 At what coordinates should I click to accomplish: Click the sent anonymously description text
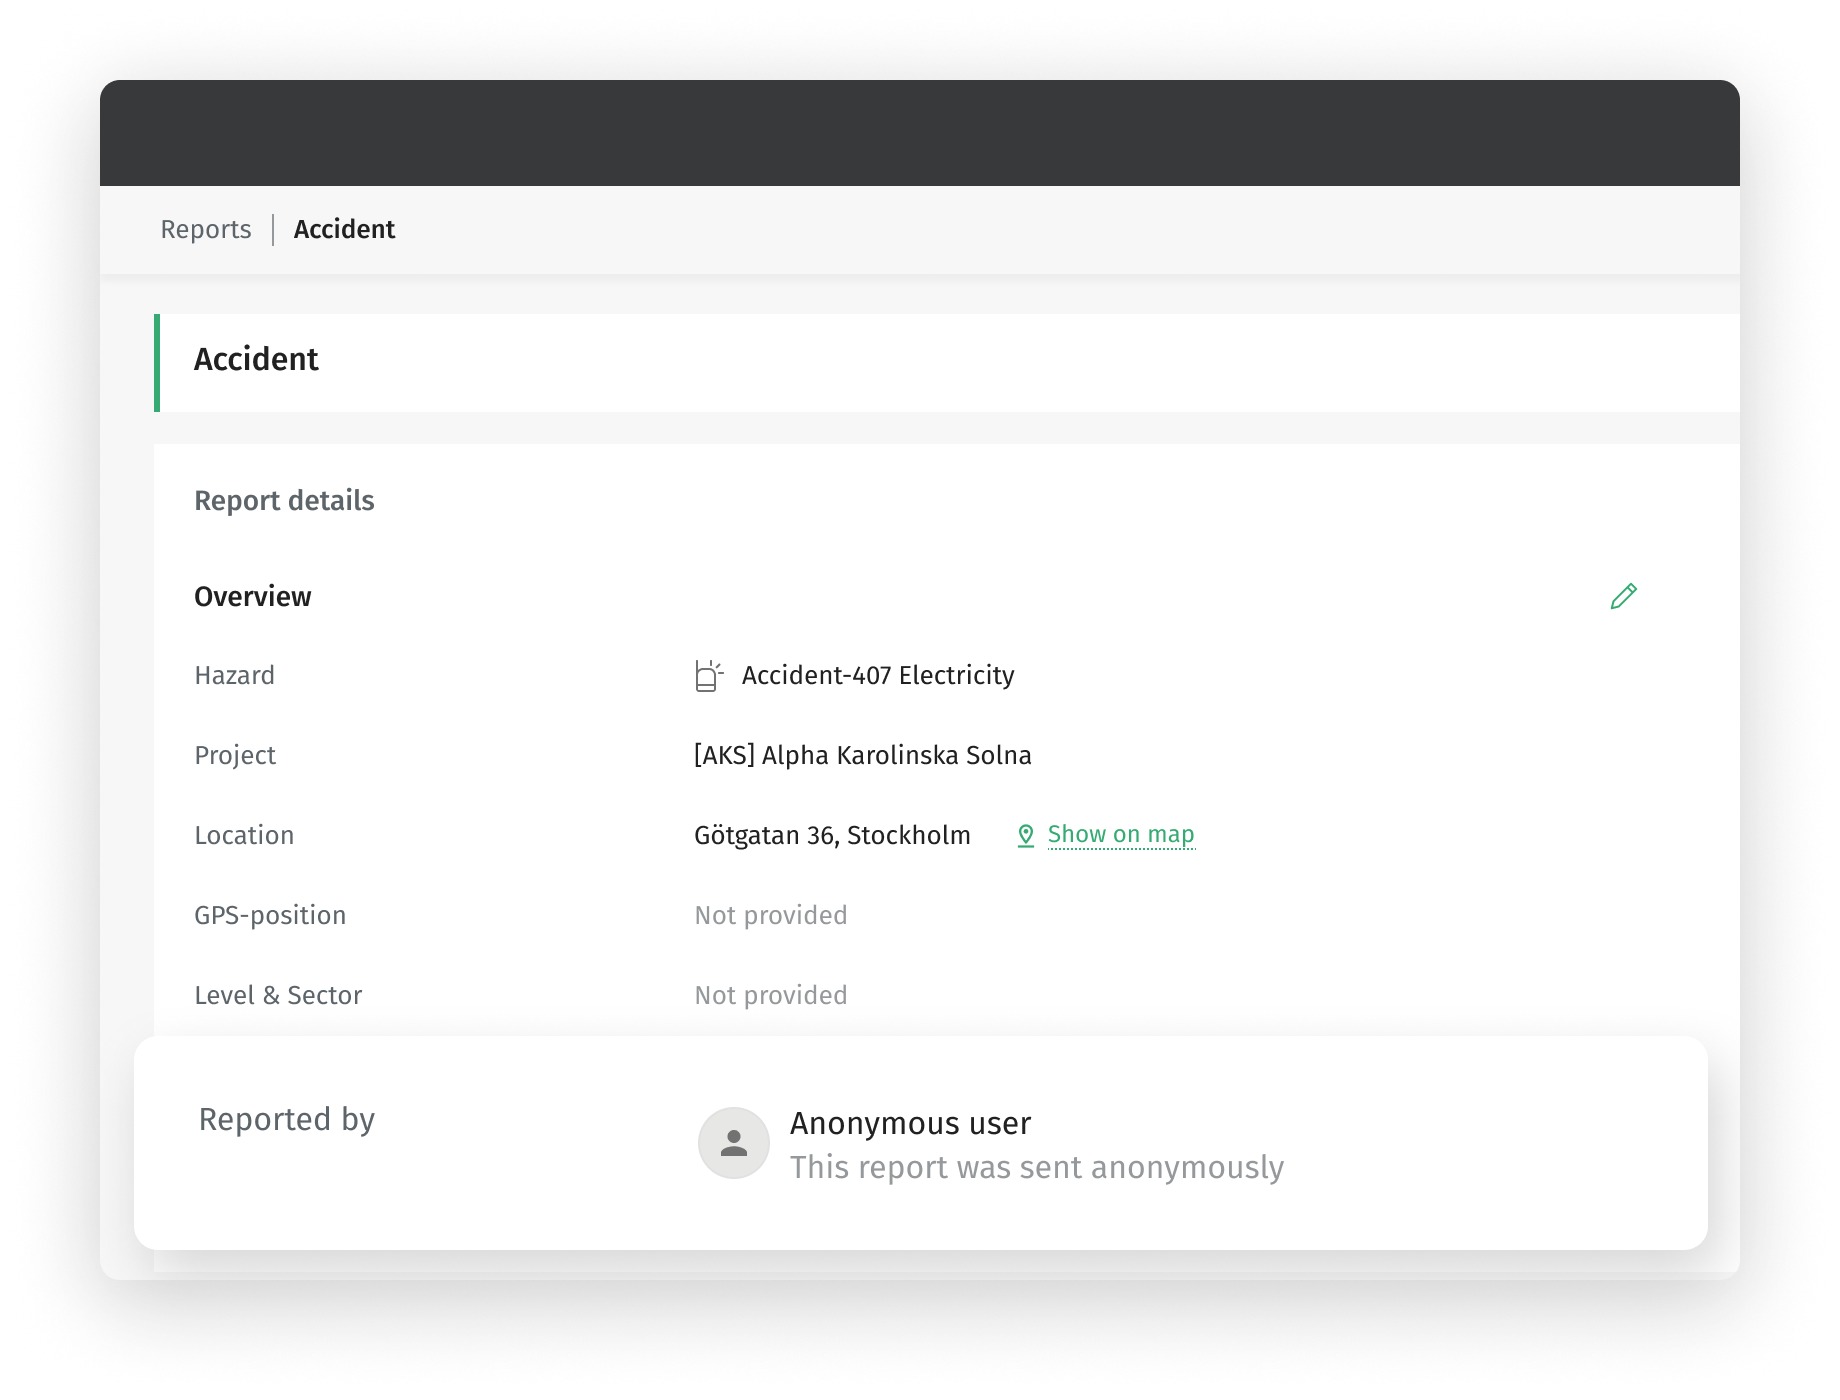point(1037,1167)
